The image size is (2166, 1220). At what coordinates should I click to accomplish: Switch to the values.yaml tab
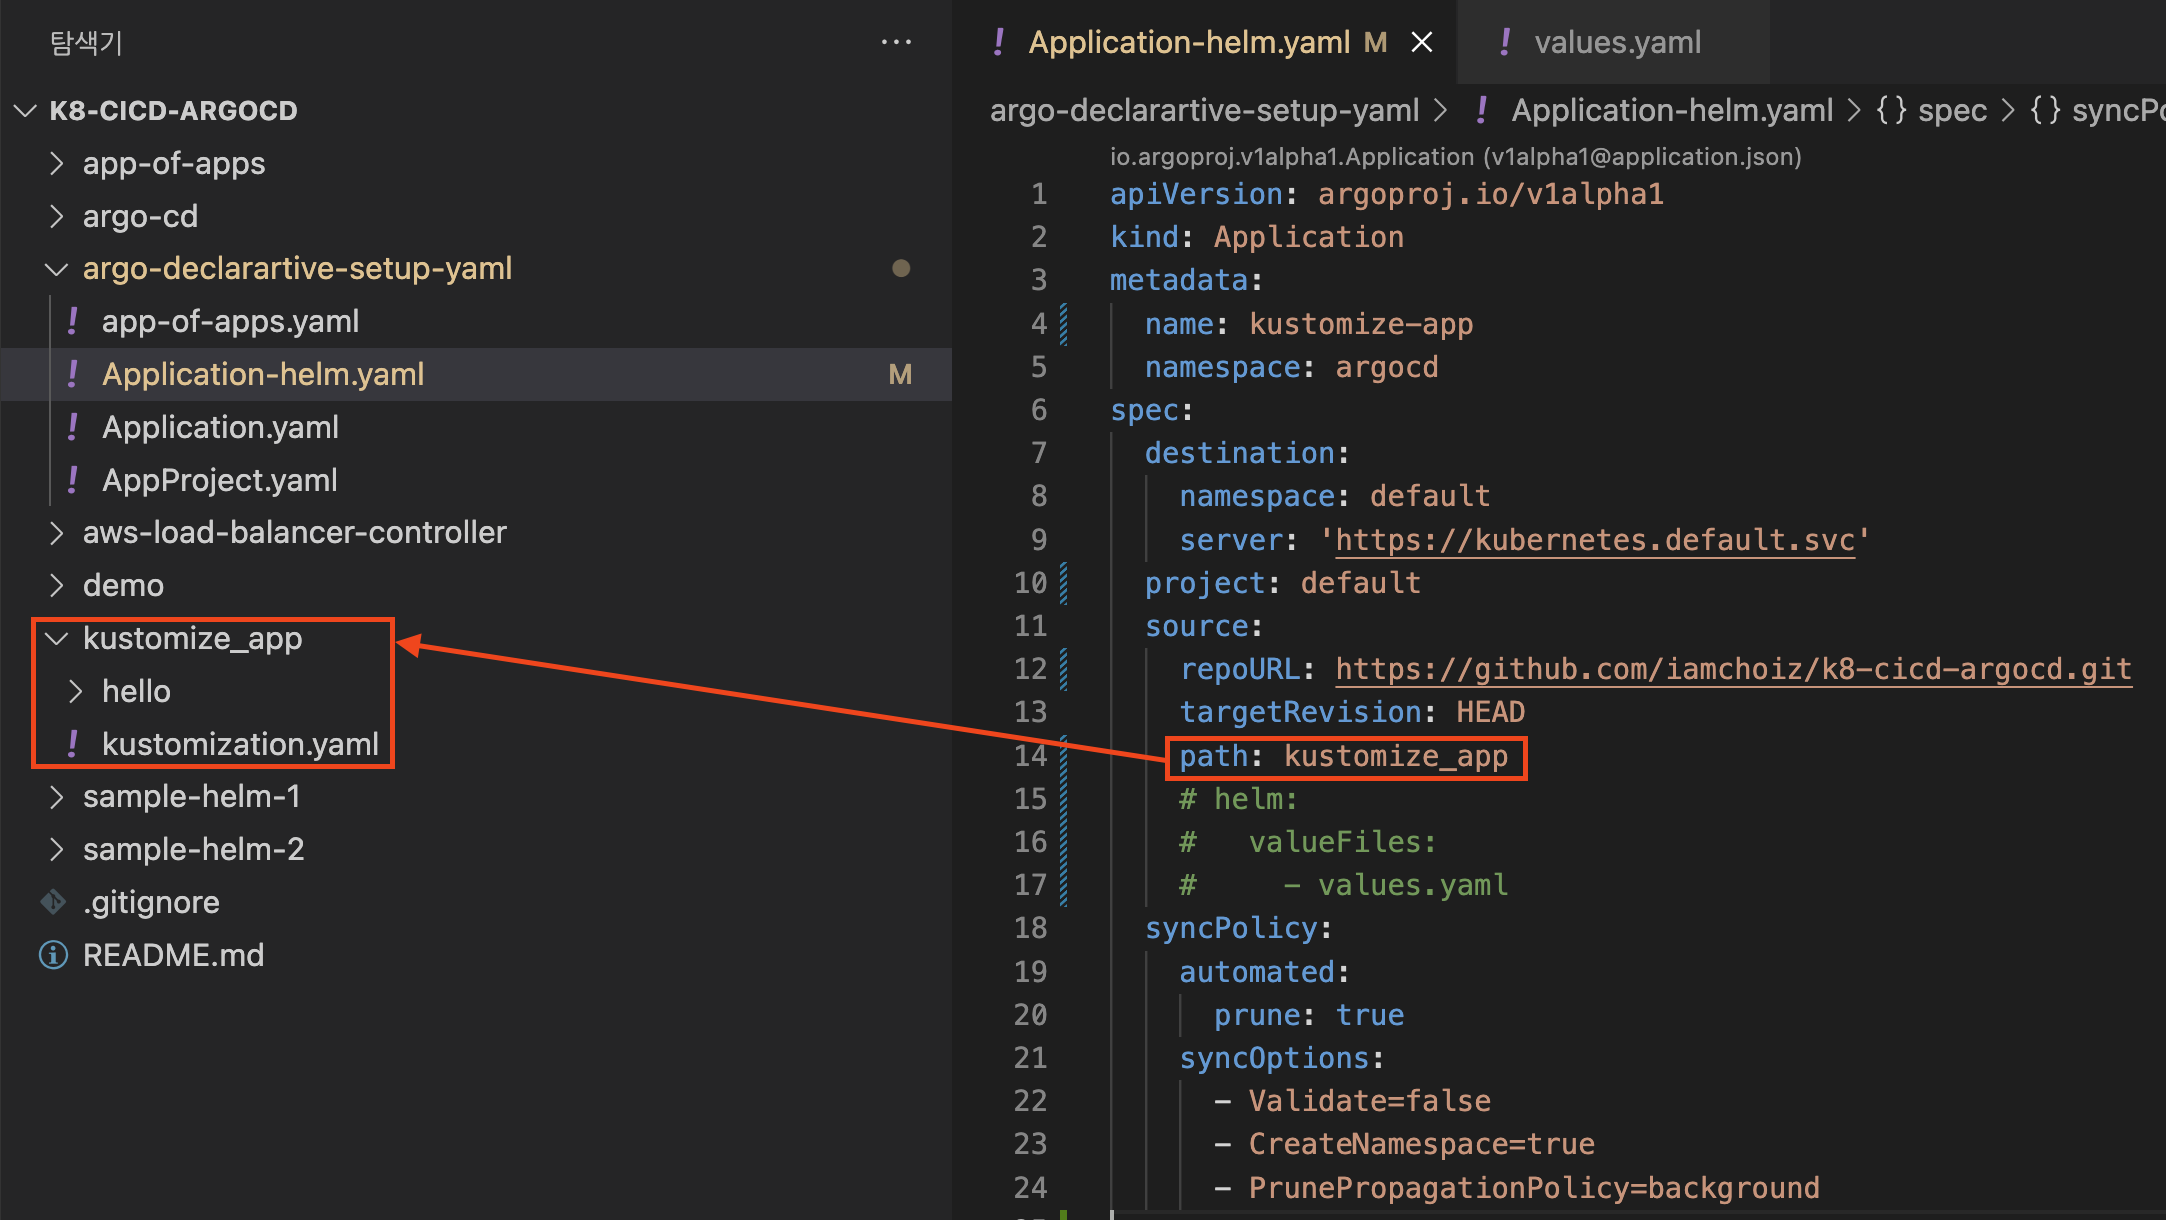tap(1613, 42)
